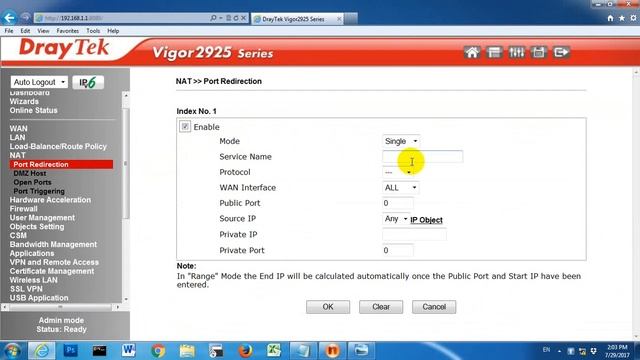Screen dimensions: 640x360
Task: Show hidden tray icons arrow
Action: (x=559, y=351)
